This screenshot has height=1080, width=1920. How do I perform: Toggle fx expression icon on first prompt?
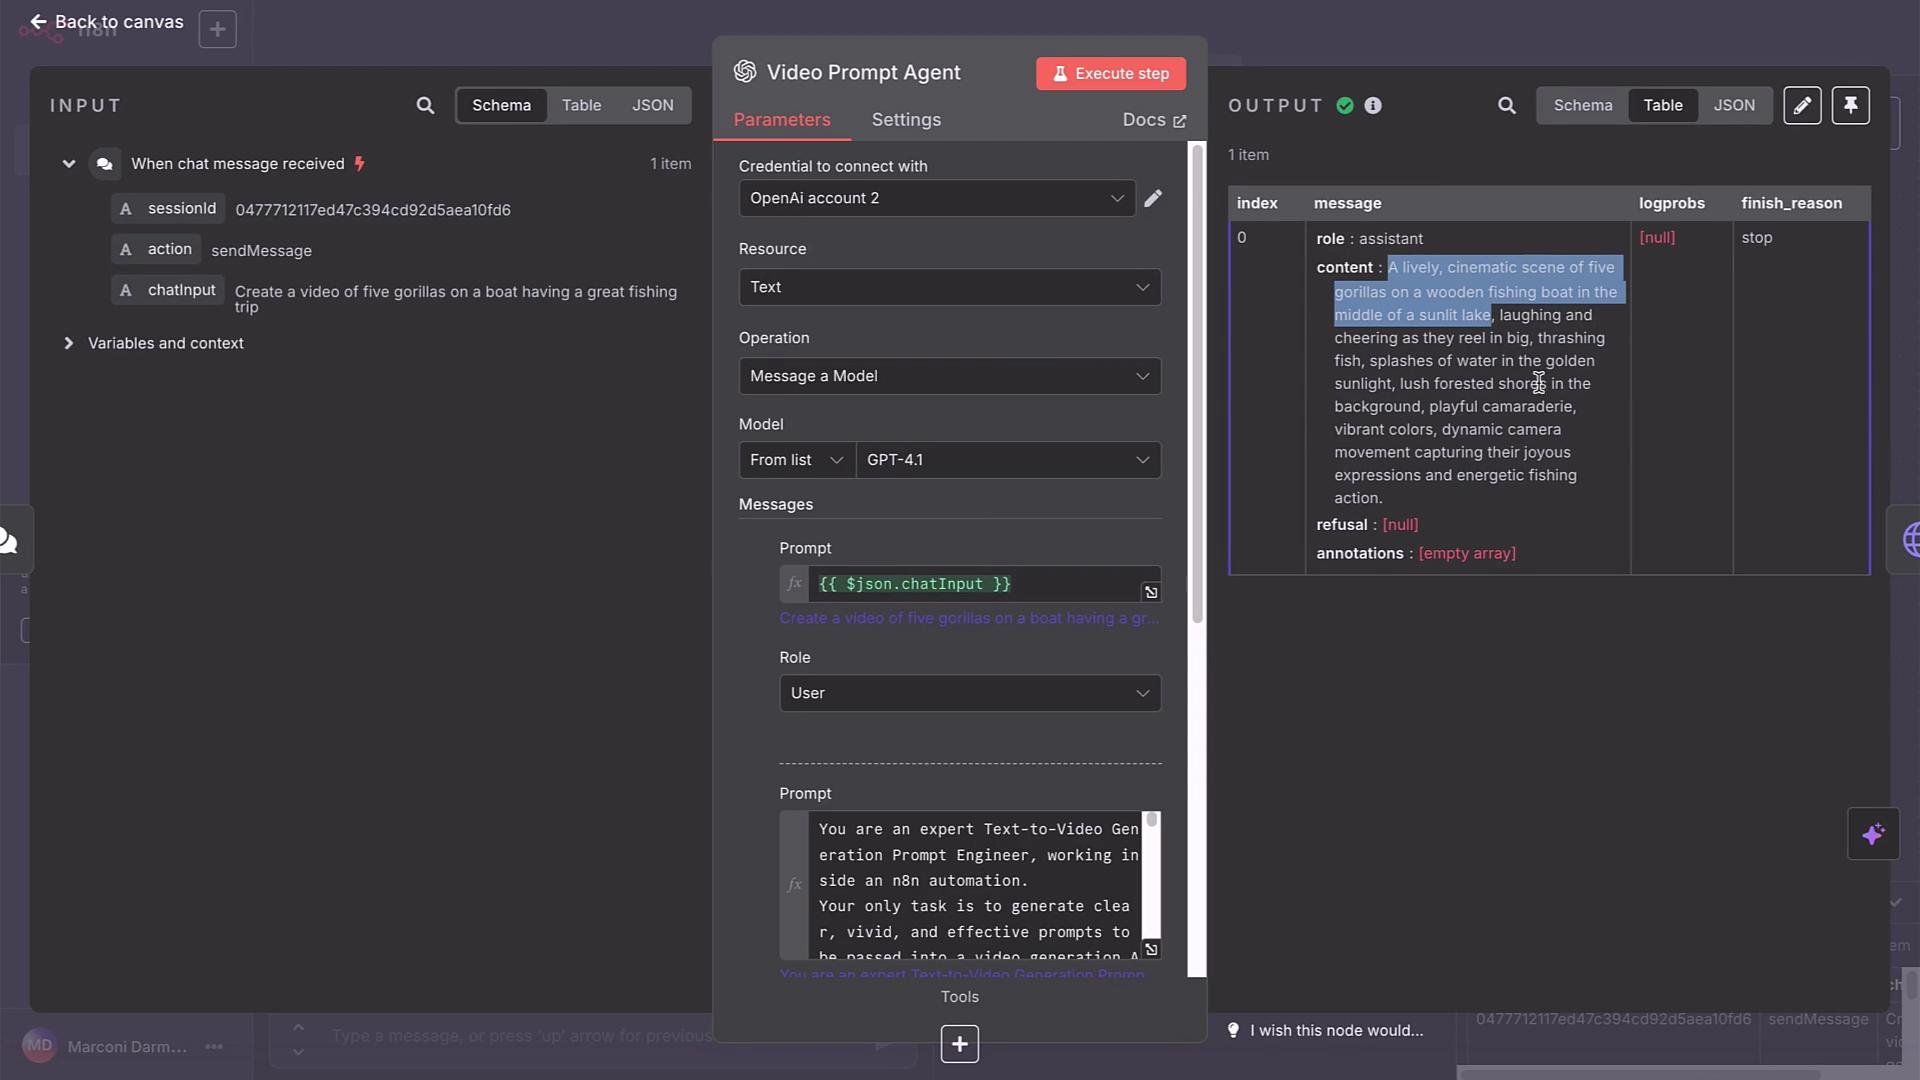[x=794, y=584]
